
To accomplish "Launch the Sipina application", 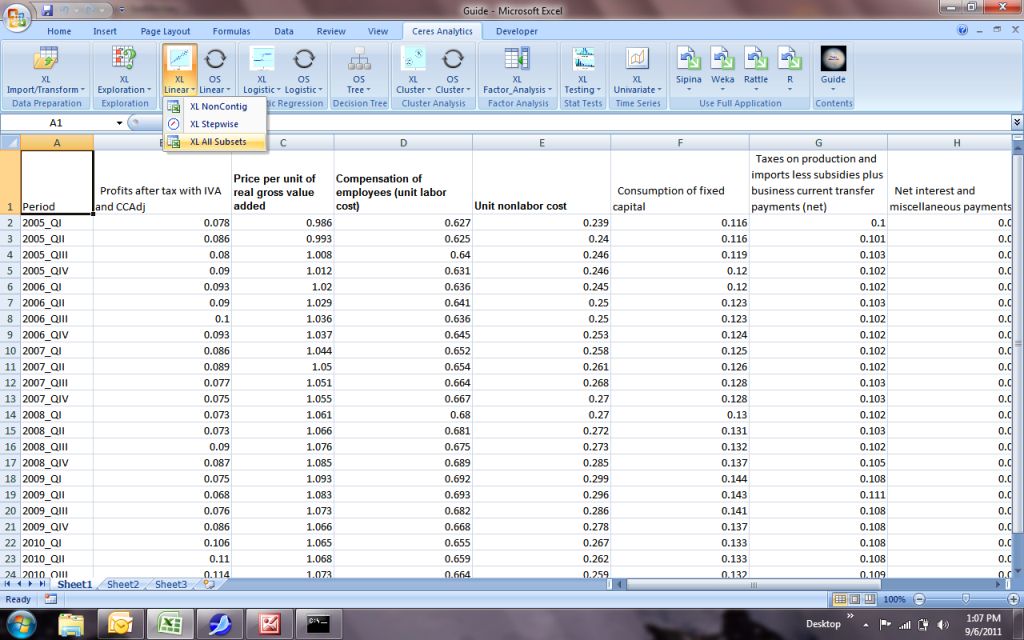I will point(688,68).
